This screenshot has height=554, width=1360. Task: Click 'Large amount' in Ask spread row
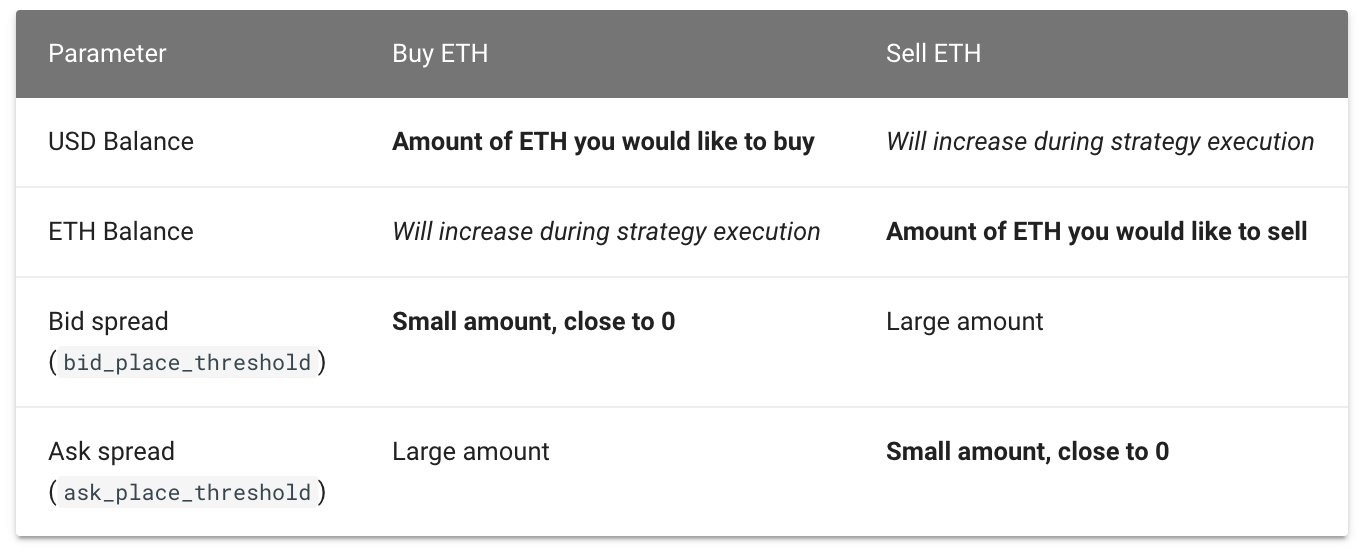pyautogui.click(x=470, y=452)
